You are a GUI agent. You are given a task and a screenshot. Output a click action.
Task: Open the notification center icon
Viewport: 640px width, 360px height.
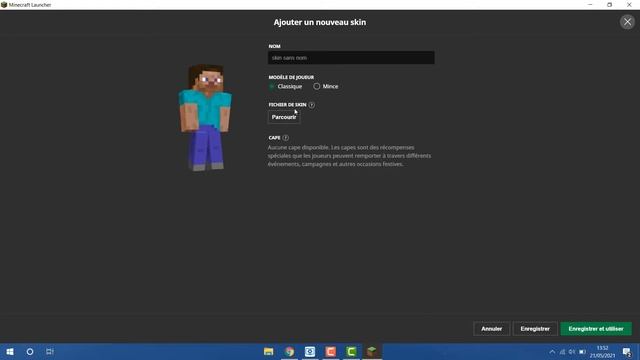point(627,352)
